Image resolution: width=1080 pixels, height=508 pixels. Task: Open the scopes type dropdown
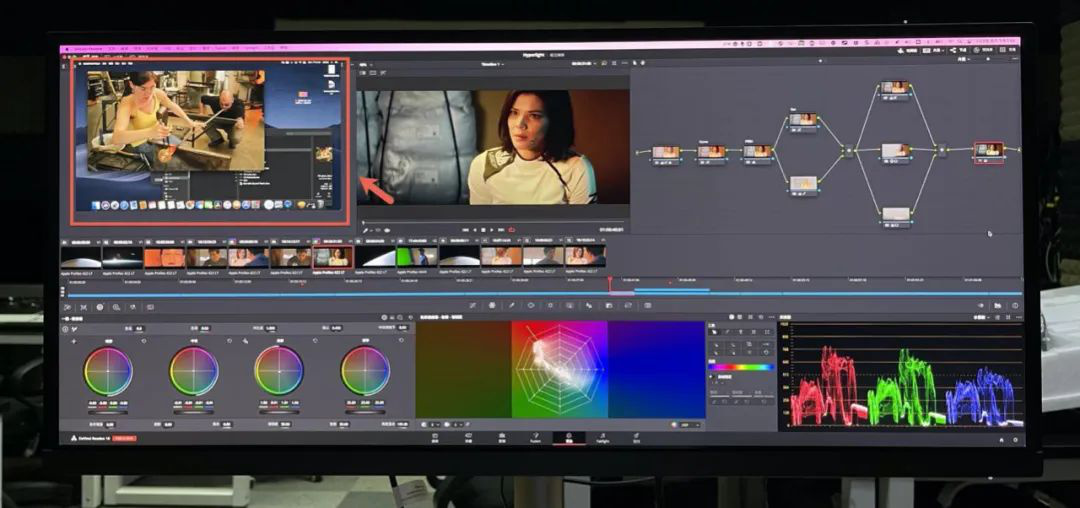tap(982, 317)
